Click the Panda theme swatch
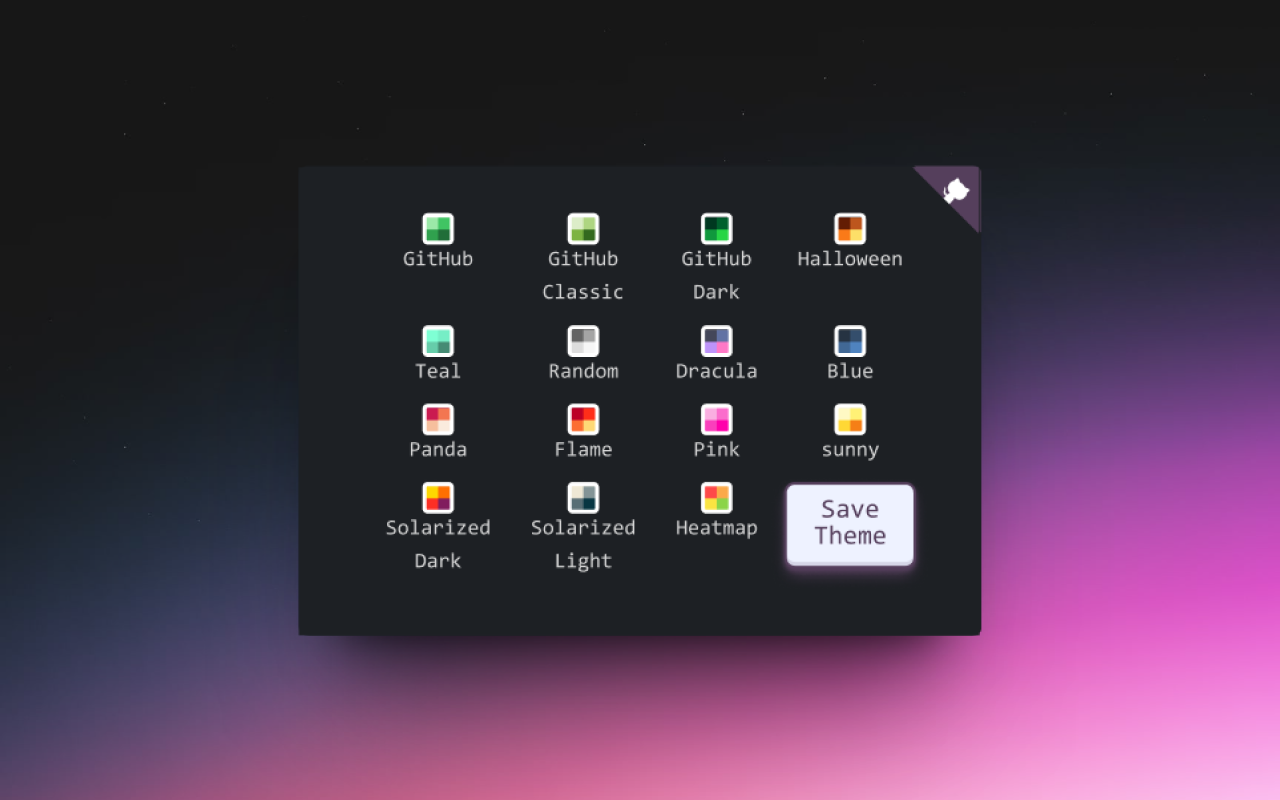1280x800 pixels. coord(437,418)
